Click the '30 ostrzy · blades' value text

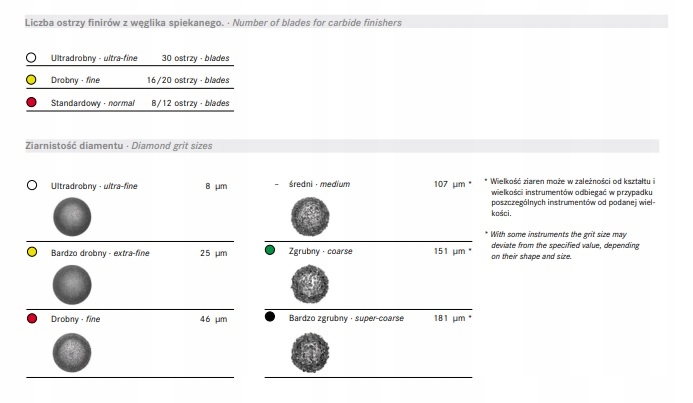pos(195,58)
